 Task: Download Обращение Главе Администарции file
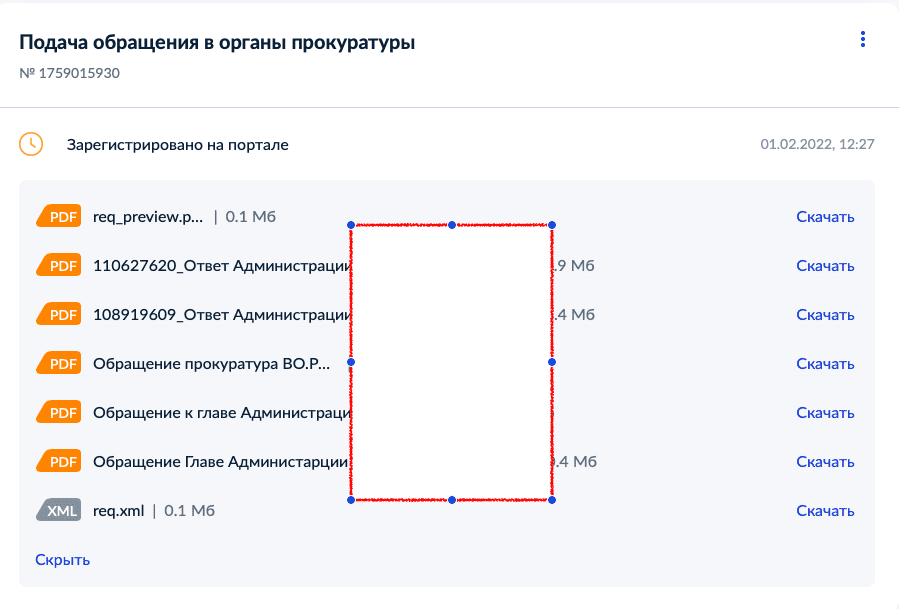click(825, 462)
